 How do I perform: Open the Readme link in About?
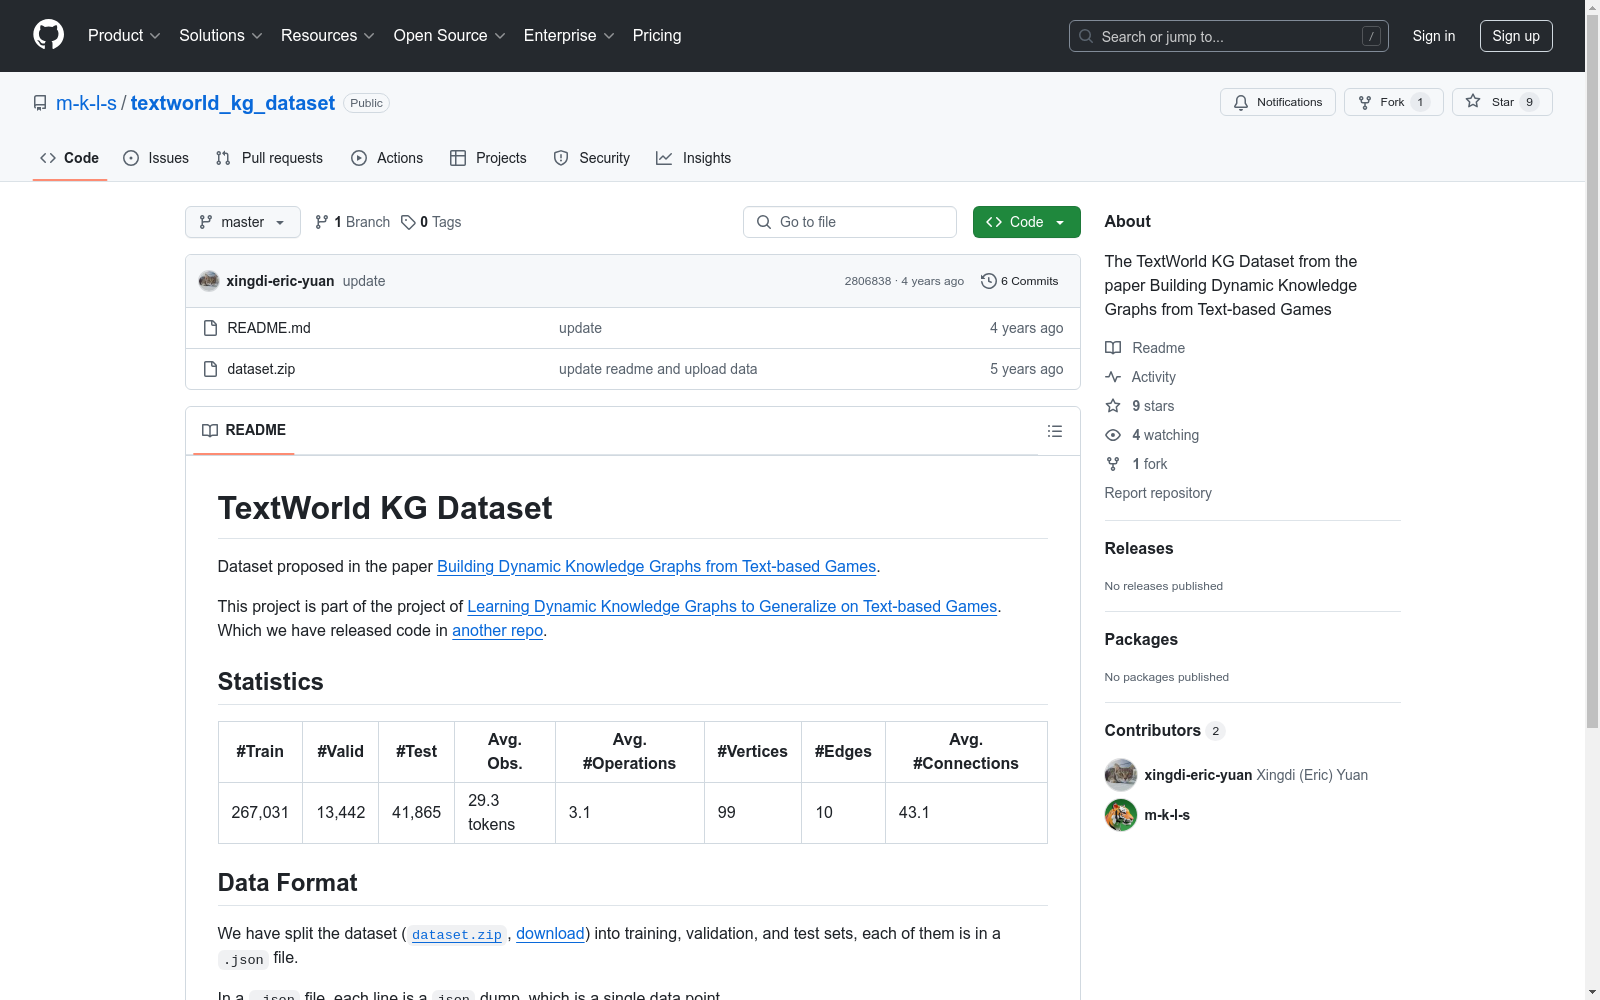[1145, 348]
